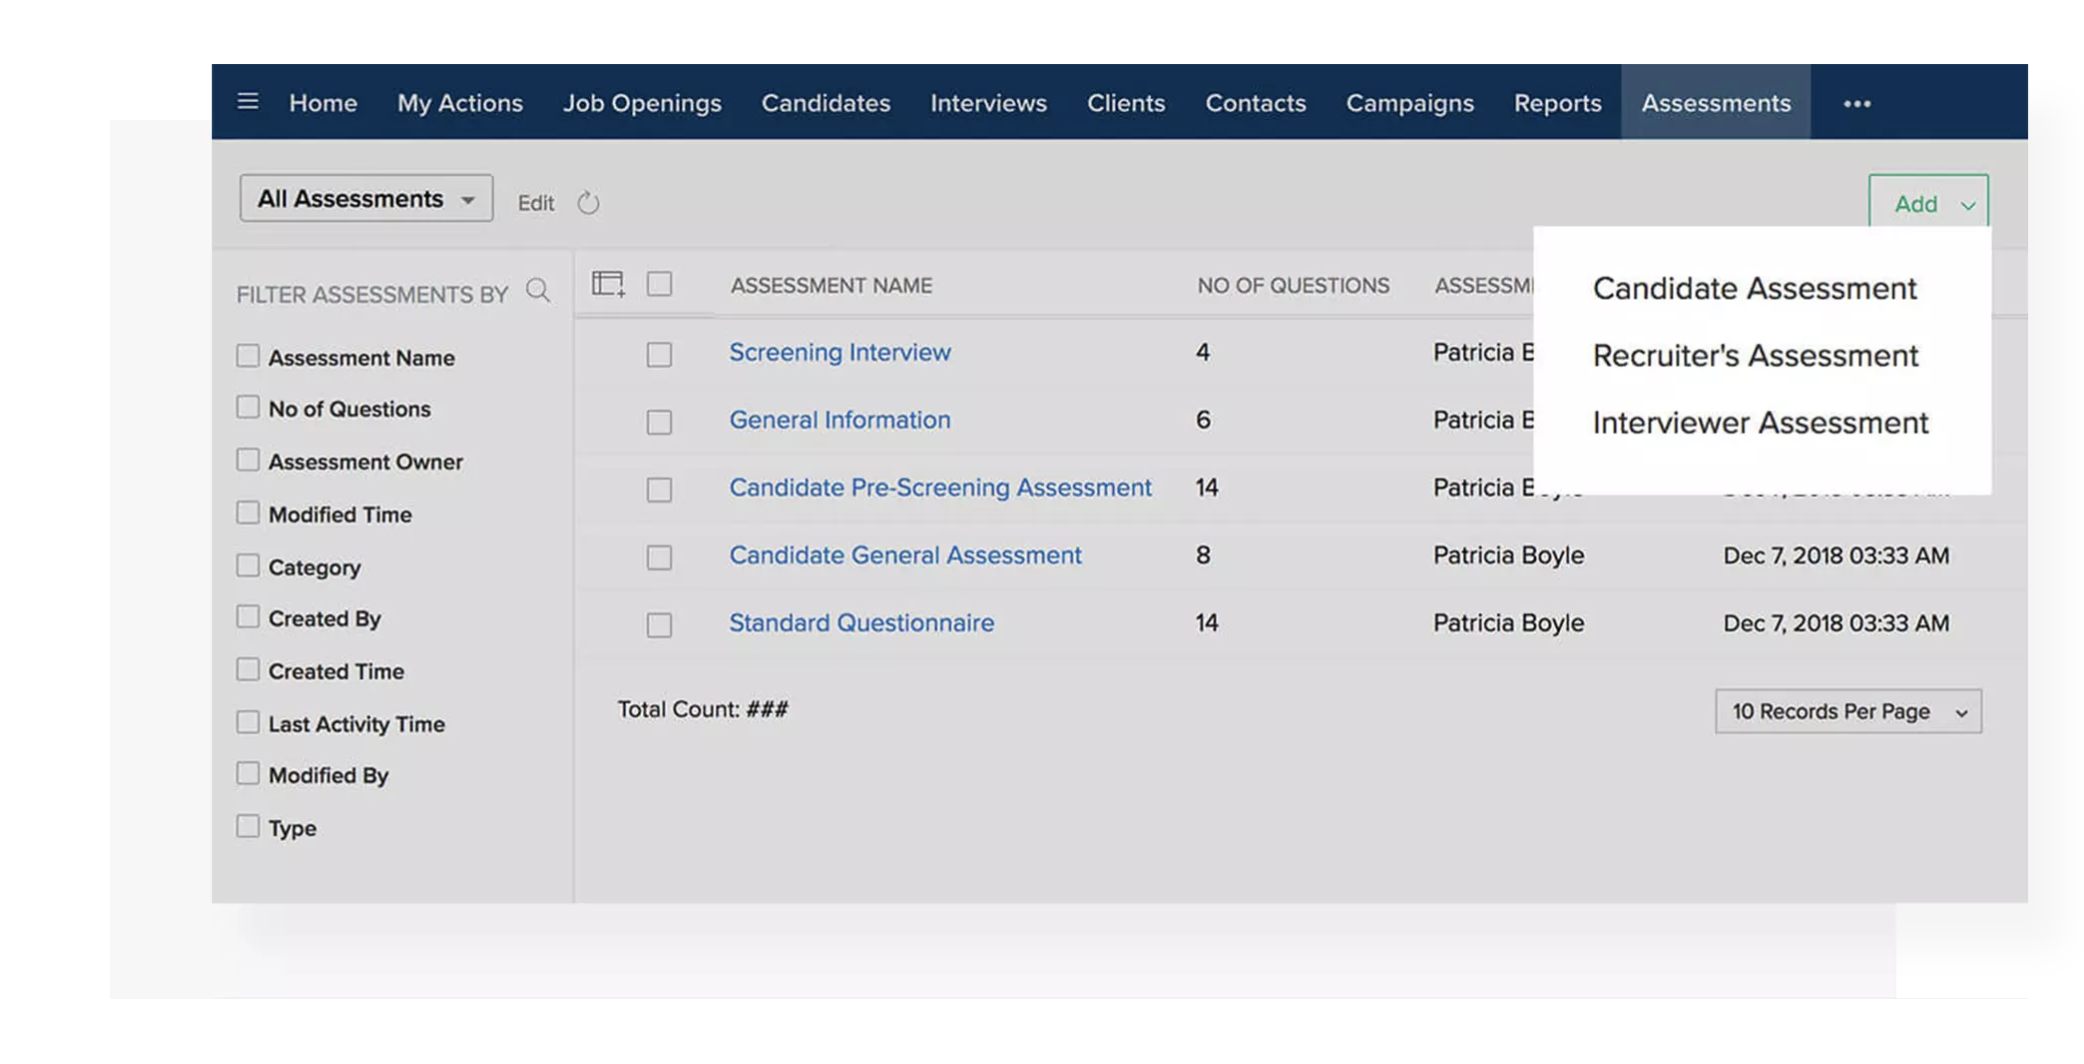The width and height of the screenshot is (2084, 1064).
Task: Enable the Modified By filter checkbox
Action: [248, 774]
